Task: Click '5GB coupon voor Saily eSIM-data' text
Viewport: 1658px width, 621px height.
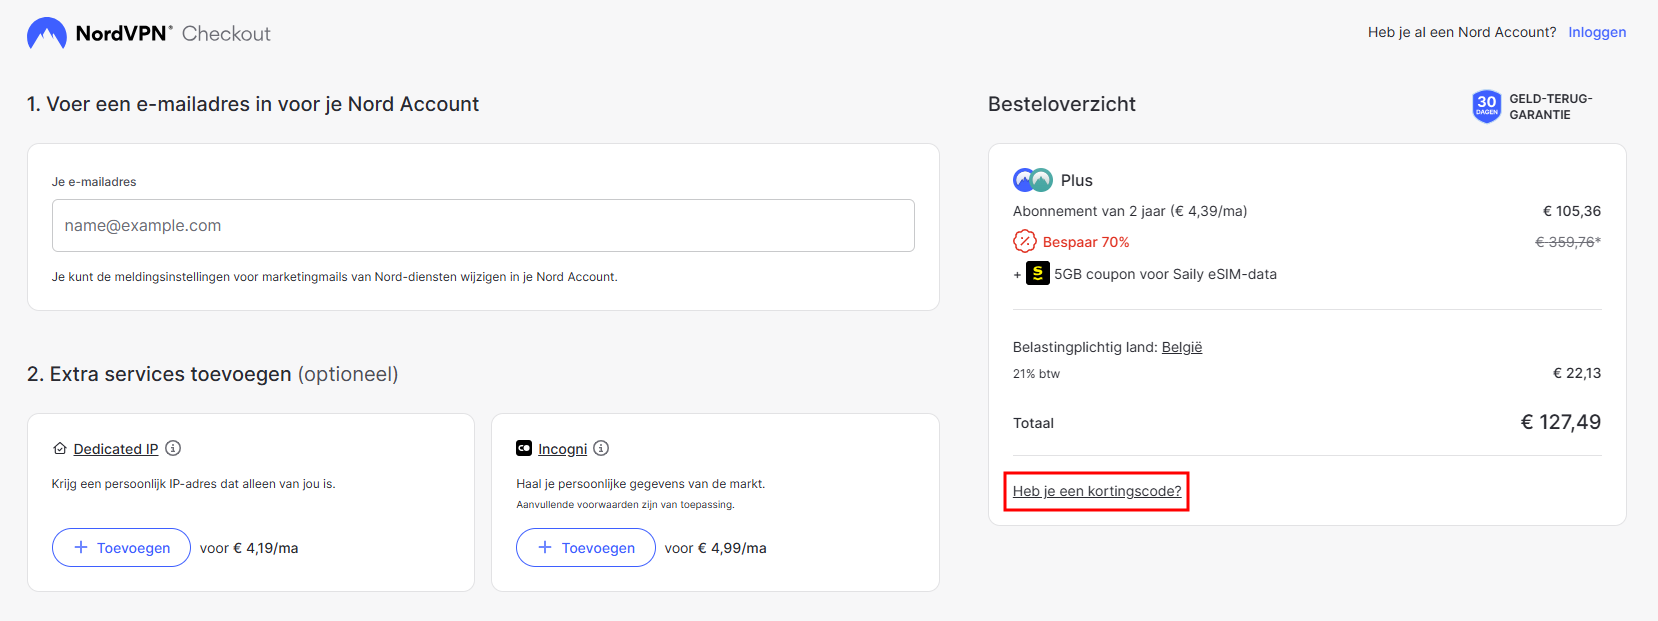Action: point(1165,274)
